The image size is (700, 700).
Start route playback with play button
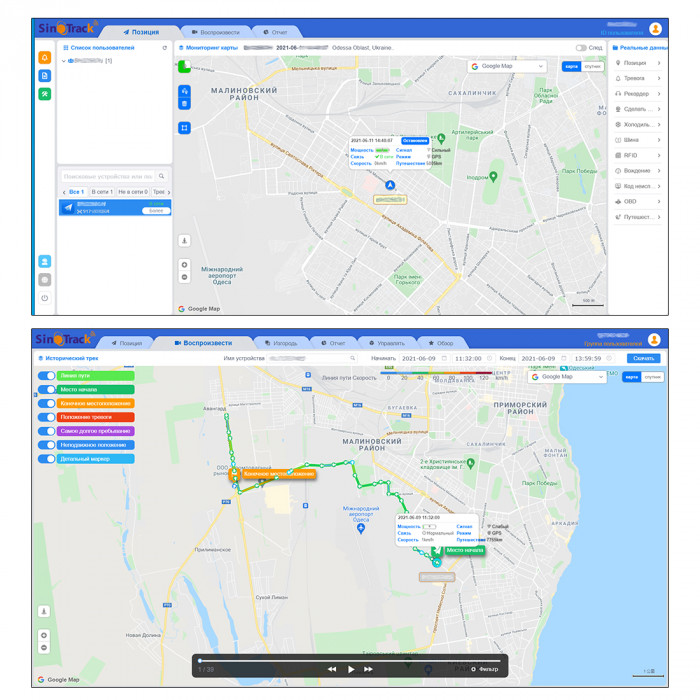(x=351, y=669)
